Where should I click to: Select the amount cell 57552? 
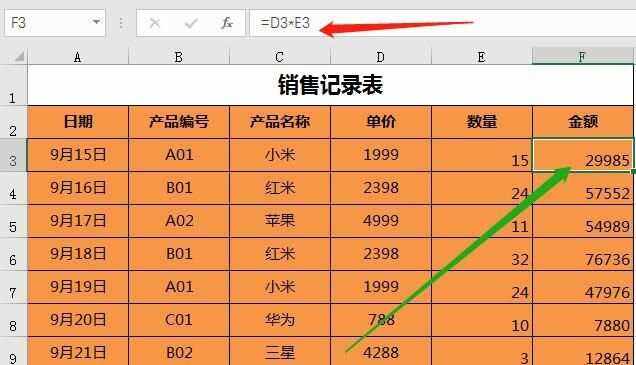(583, 188)
